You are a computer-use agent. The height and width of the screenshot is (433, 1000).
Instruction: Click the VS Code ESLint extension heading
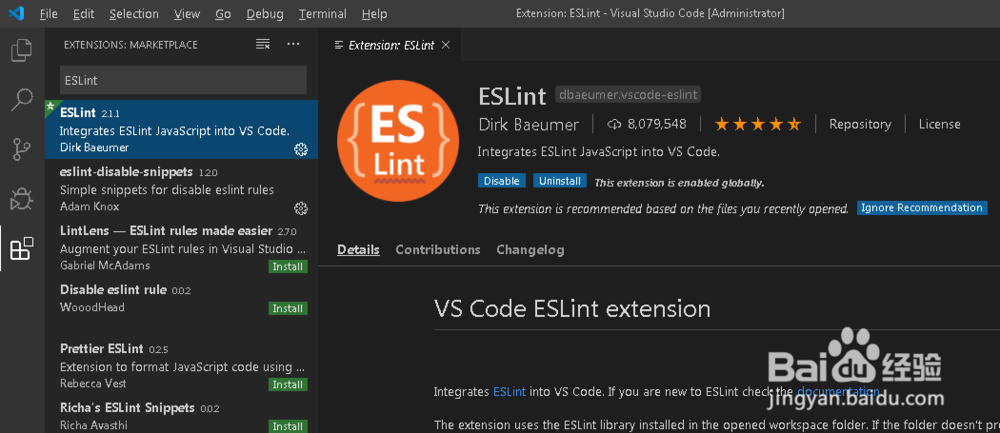click(572, 309)
